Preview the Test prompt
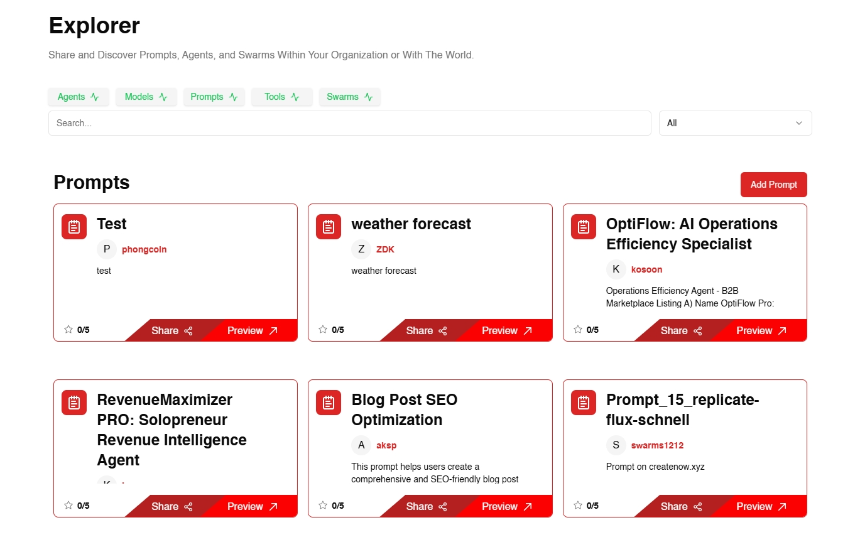 pyautogui.click(x=253, y=330)
